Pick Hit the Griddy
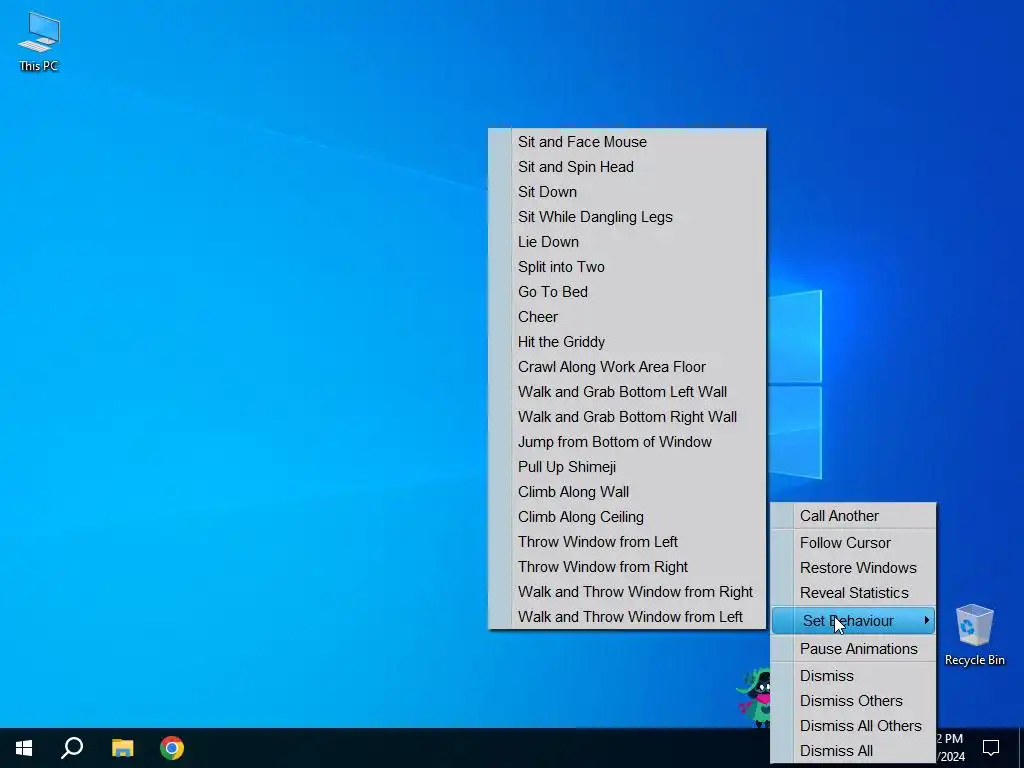Screen dimensions: 1024x768 pos(627,342)
